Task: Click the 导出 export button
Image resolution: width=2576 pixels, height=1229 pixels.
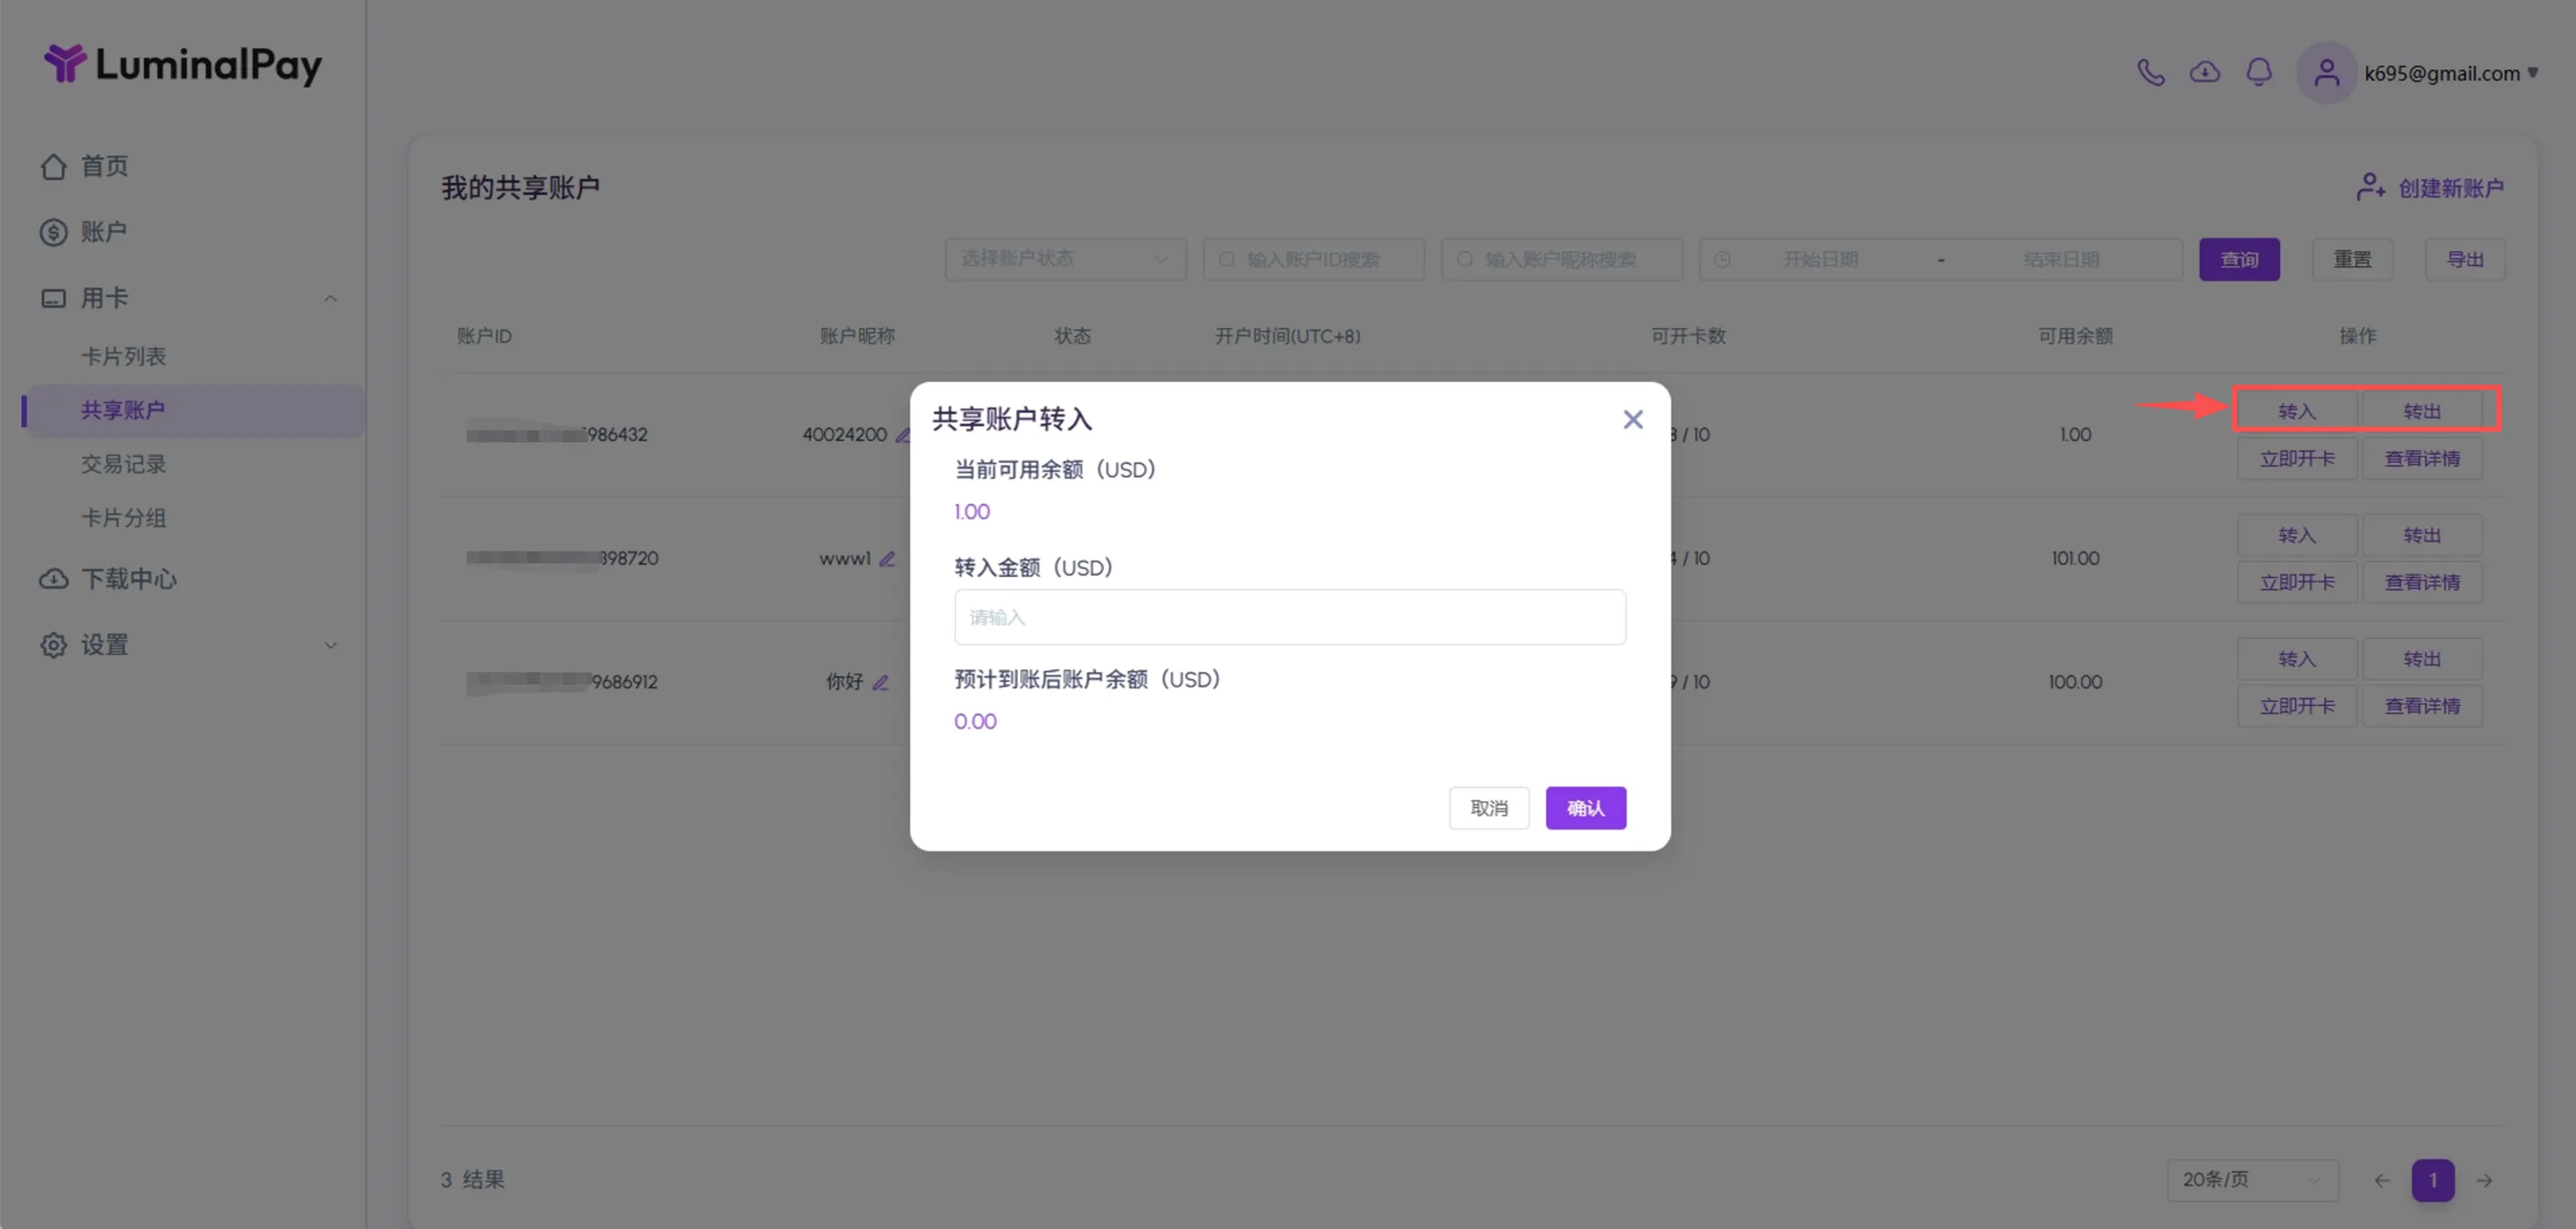Action: click(x=2465, y=259)
